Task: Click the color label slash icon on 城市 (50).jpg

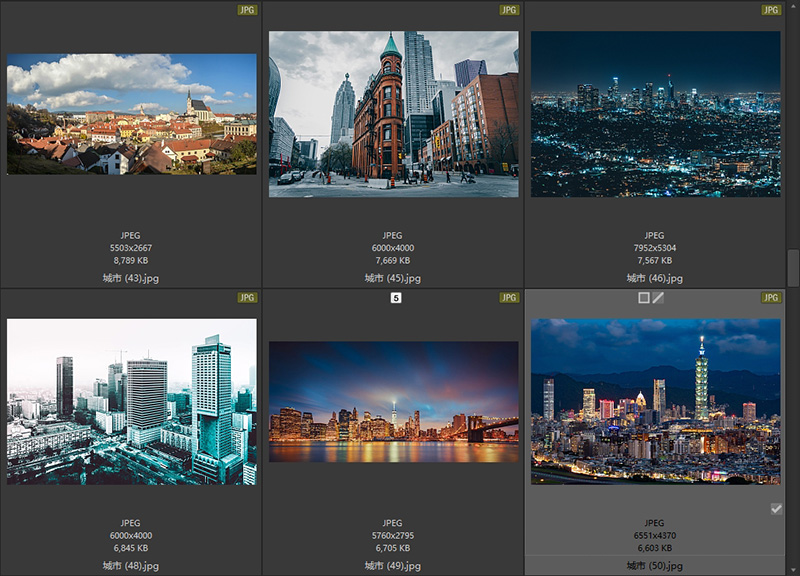Action: [658, 298]
